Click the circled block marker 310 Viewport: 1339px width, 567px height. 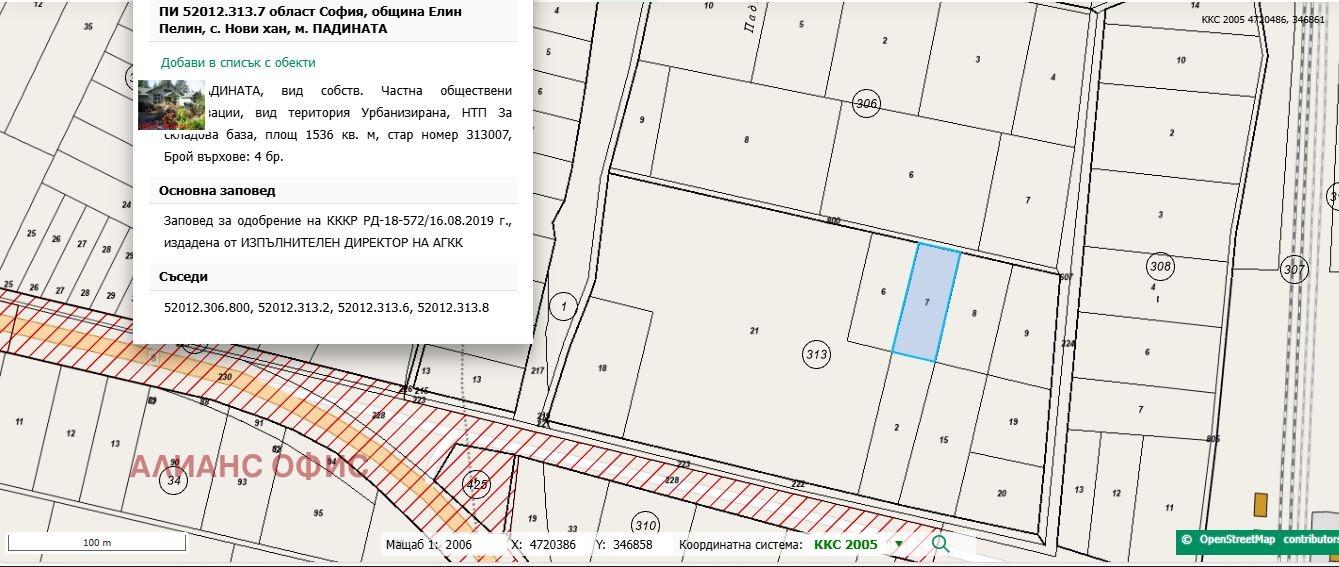tap(645, 525)
